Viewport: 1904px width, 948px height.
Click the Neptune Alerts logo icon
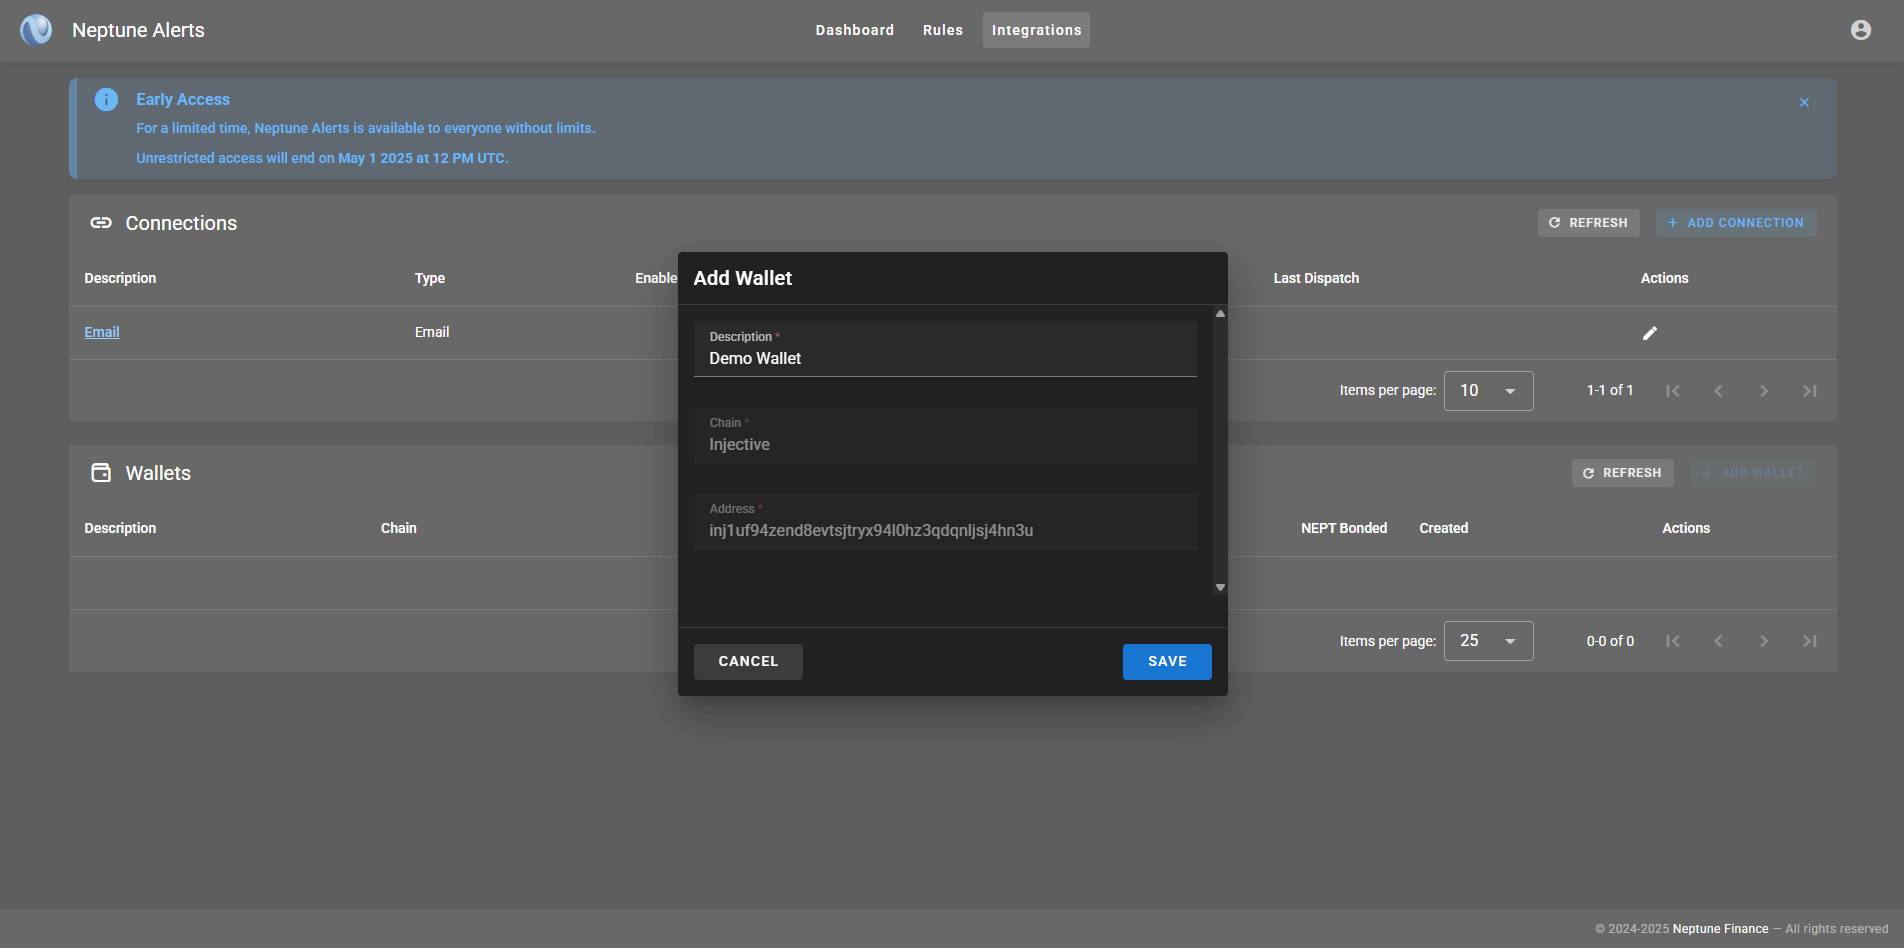click(37, 30)
